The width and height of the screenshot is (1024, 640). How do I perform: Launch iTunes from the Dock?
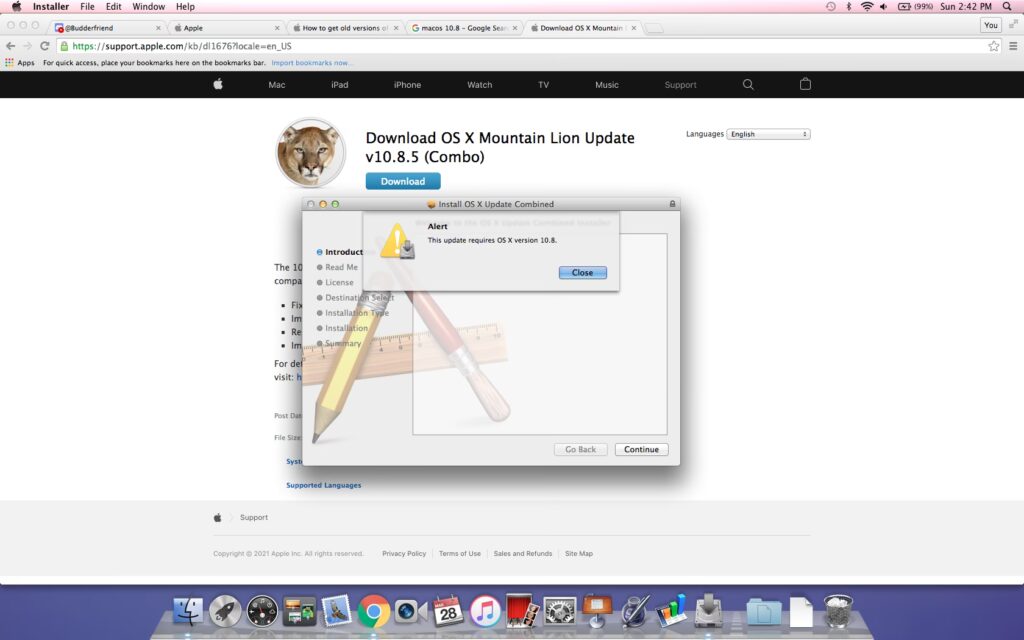485,610
